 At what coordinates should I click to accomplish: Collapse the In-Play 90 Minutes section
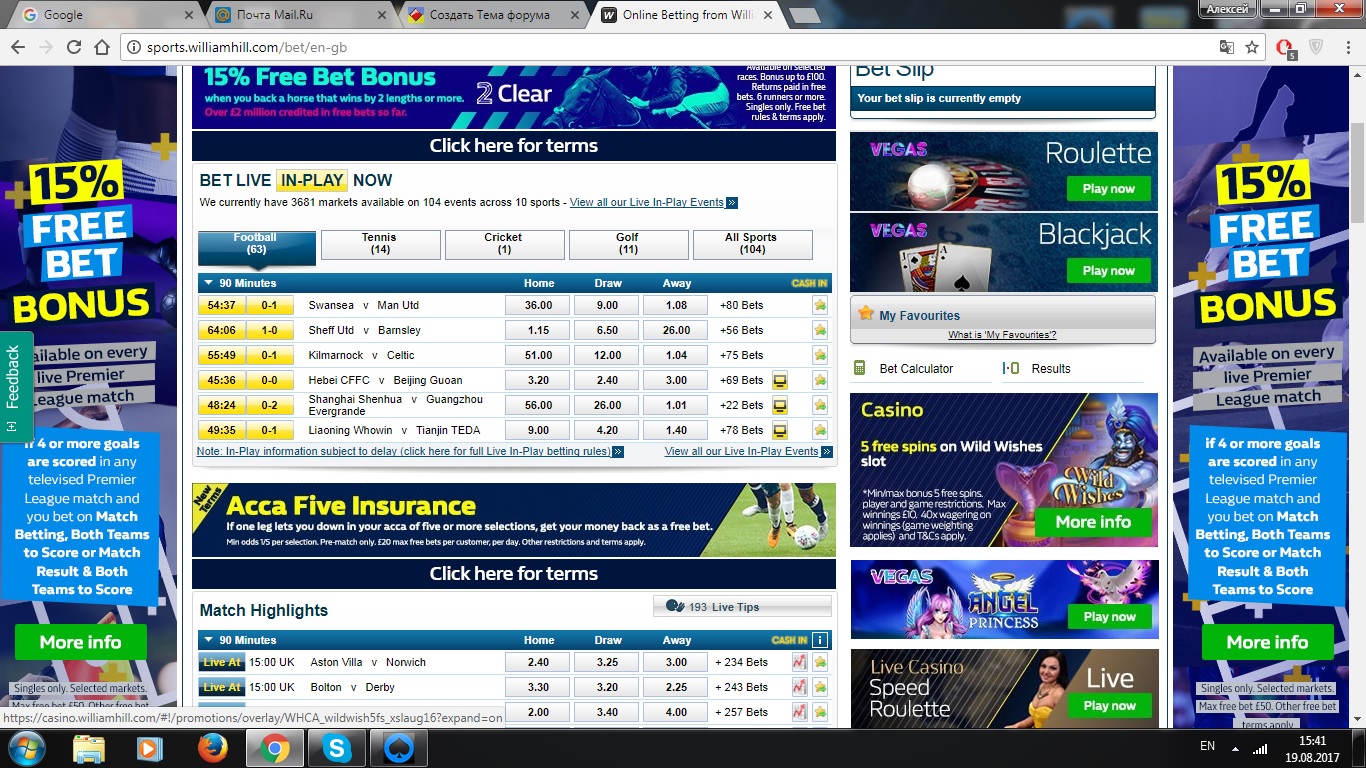208,283
